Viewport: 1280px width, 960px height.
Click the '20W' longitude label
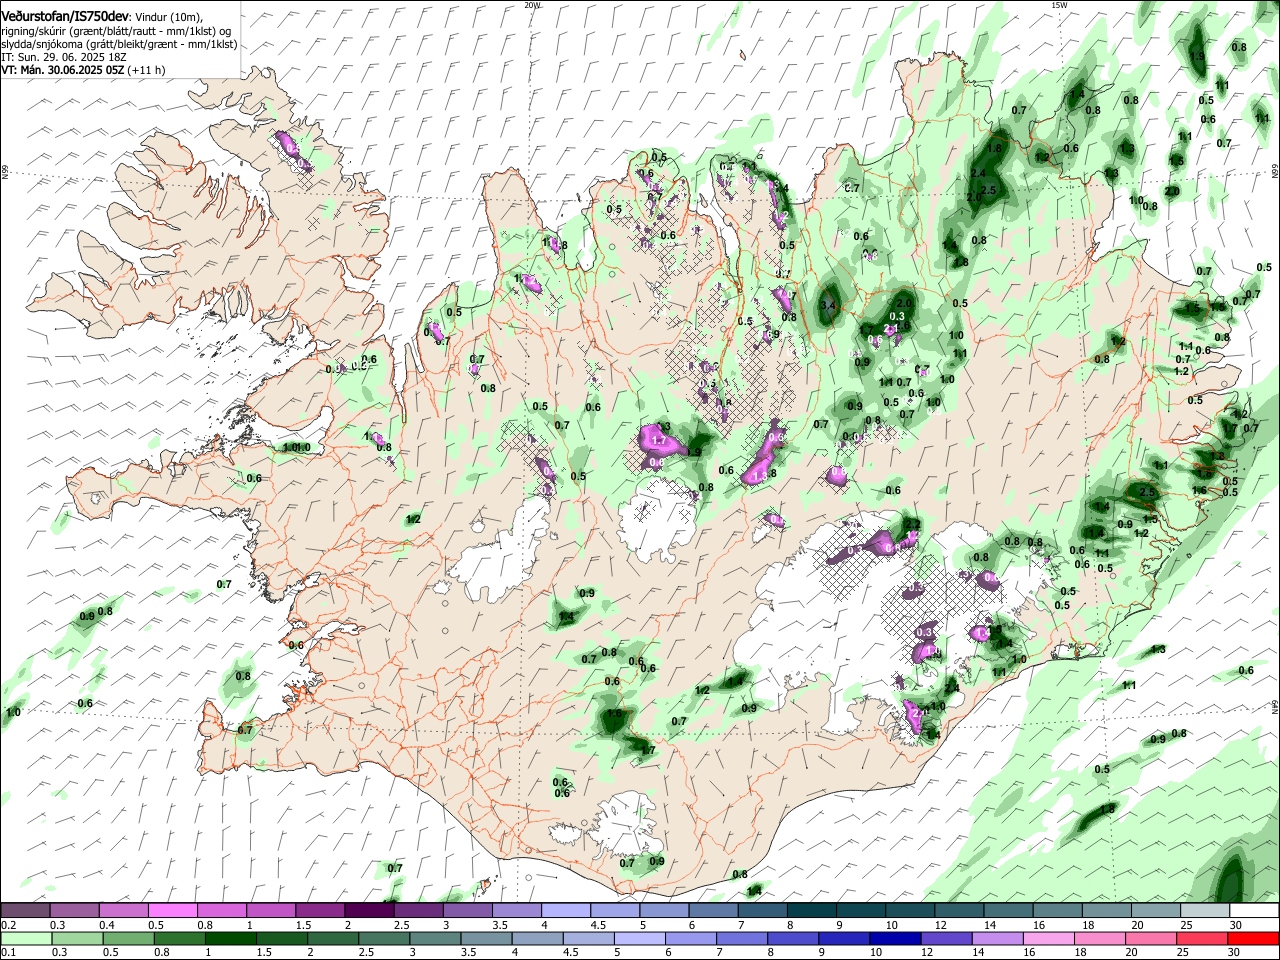click(532, 5)
